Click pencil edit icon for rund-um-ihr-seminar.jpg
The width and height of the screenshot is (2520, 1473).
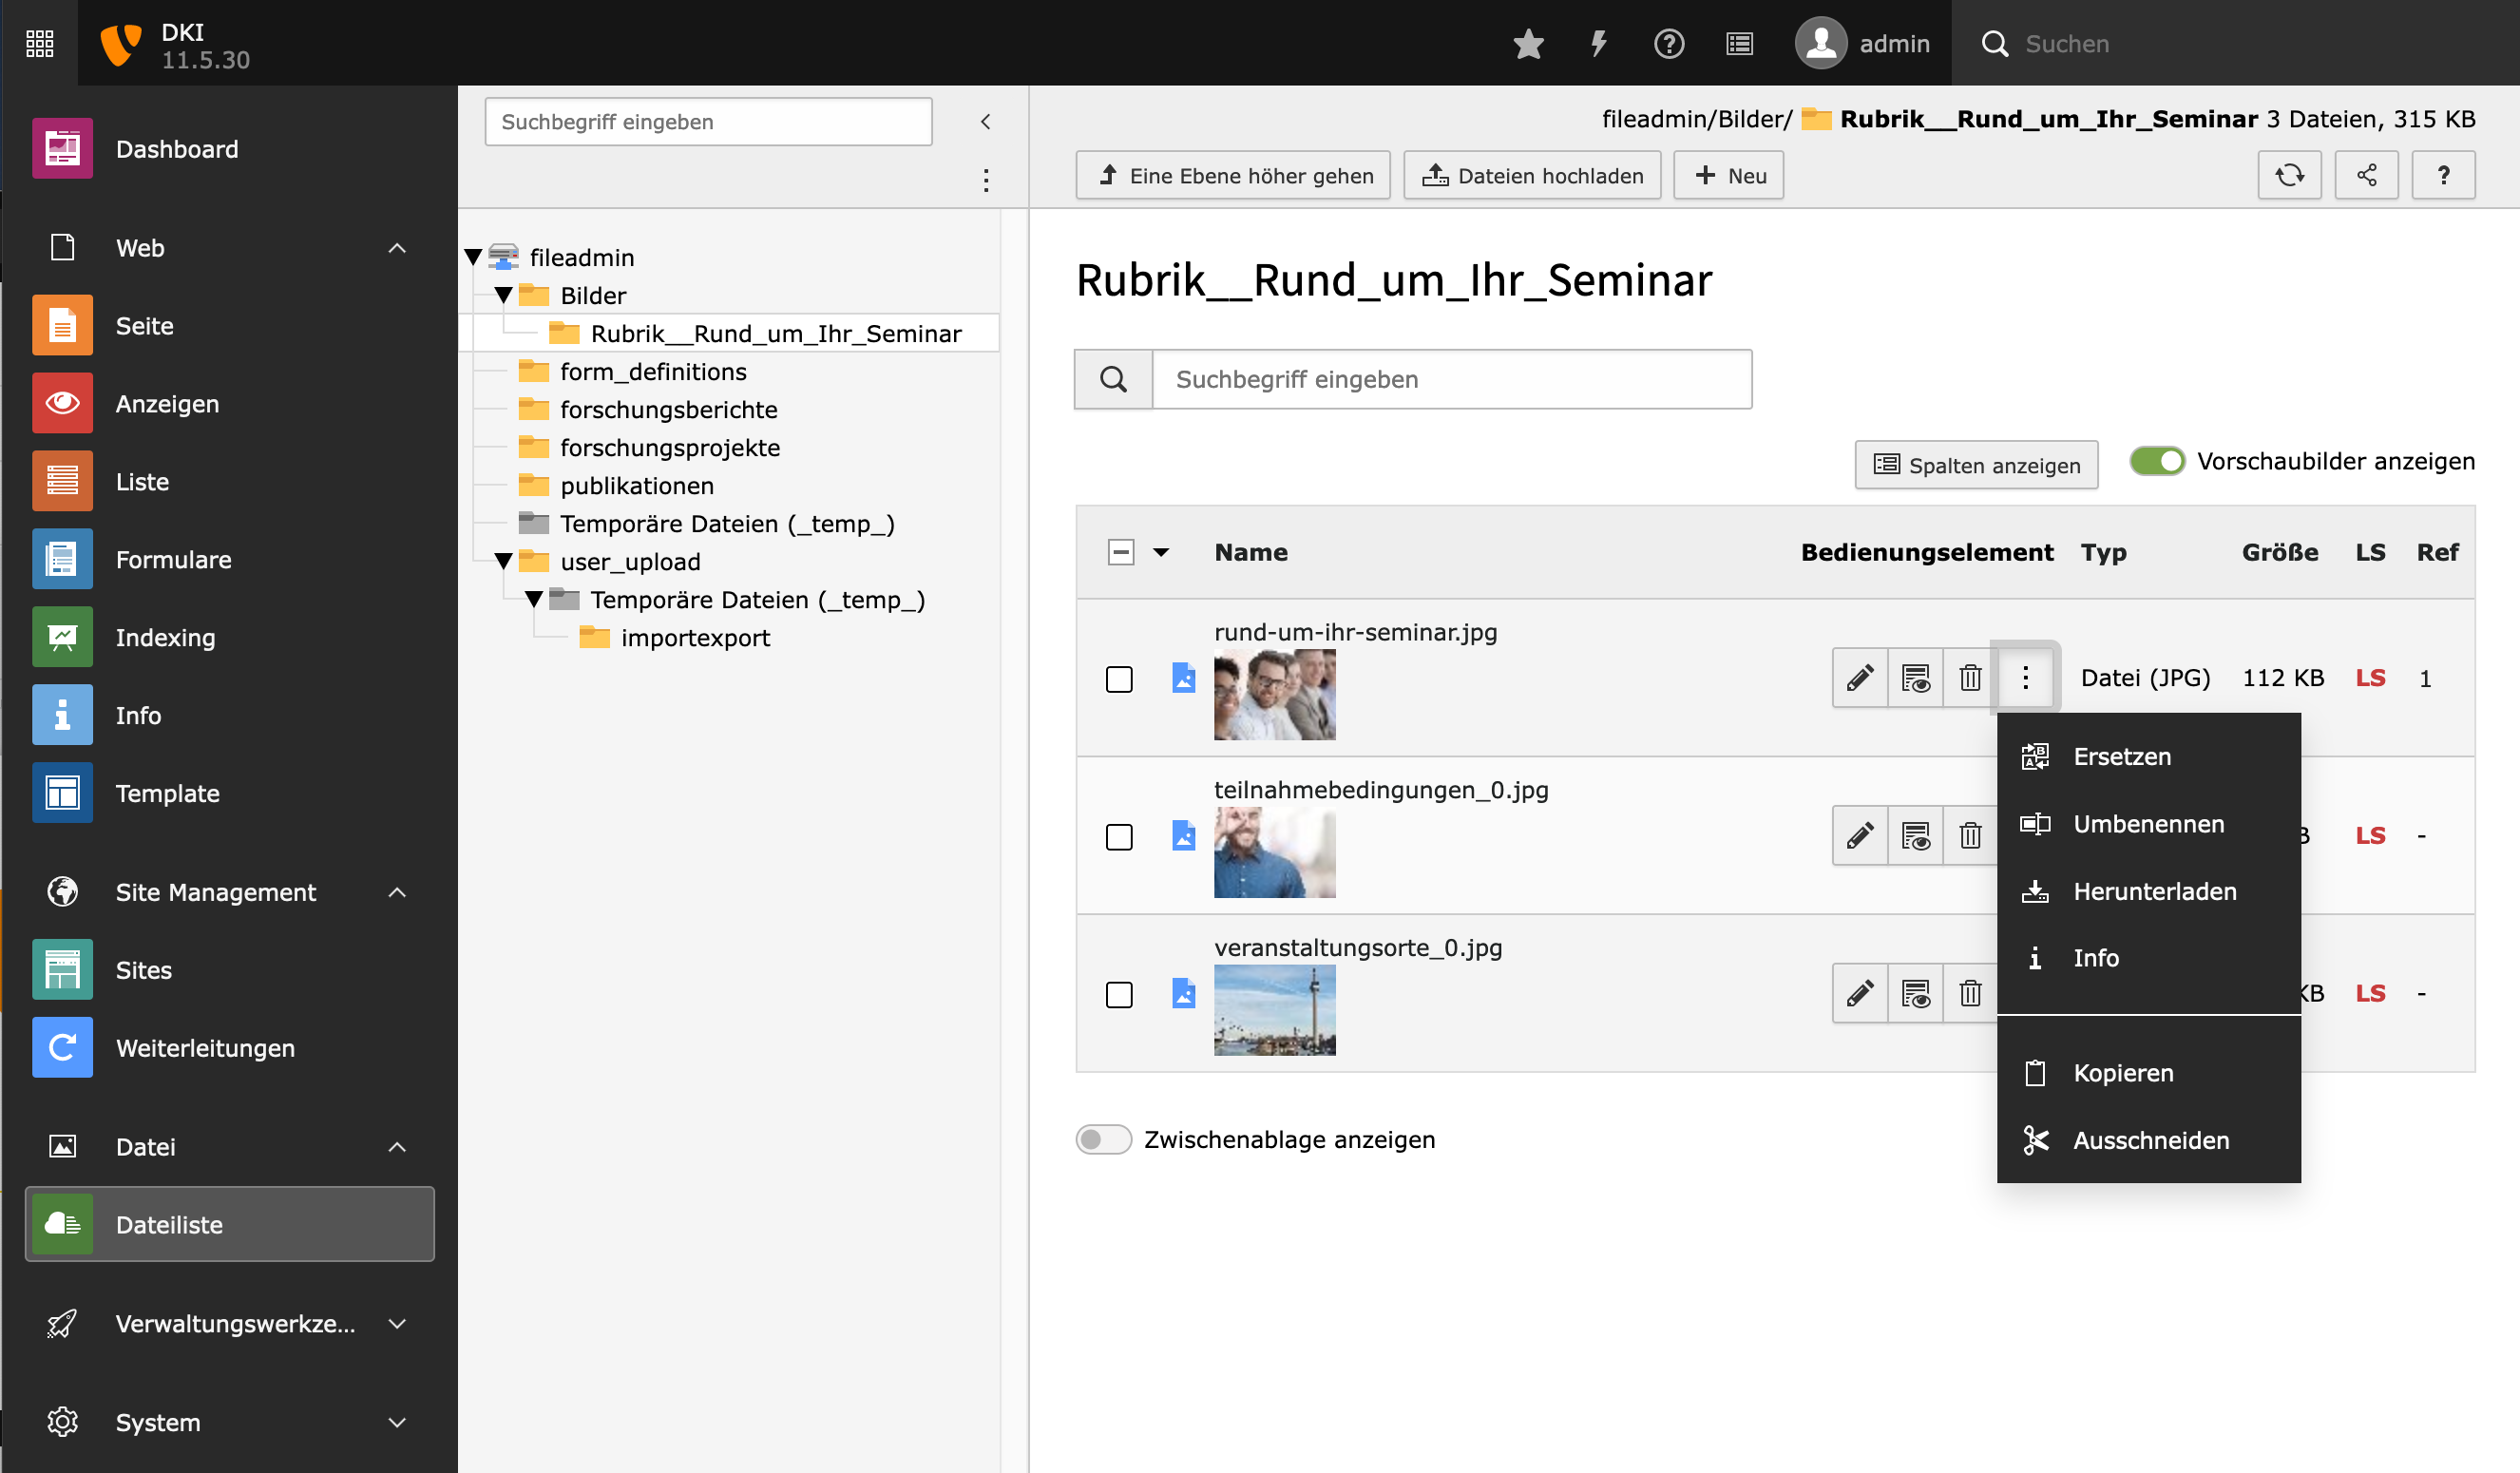tap(1859, 678)
